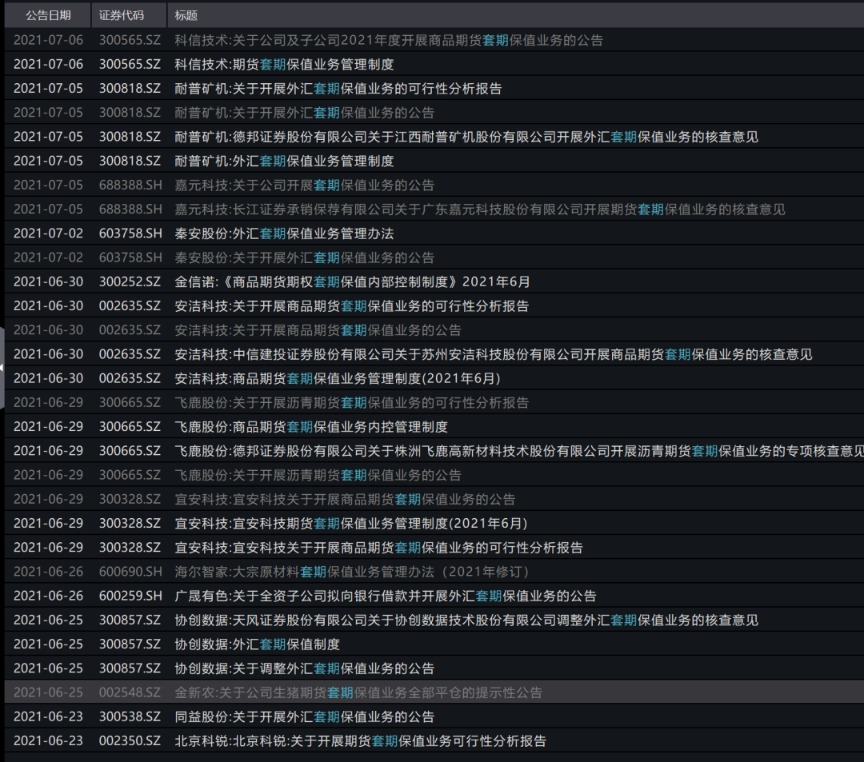Open 德邦证券 耐普矿机 核查意见 announcement

coord(466,137)
